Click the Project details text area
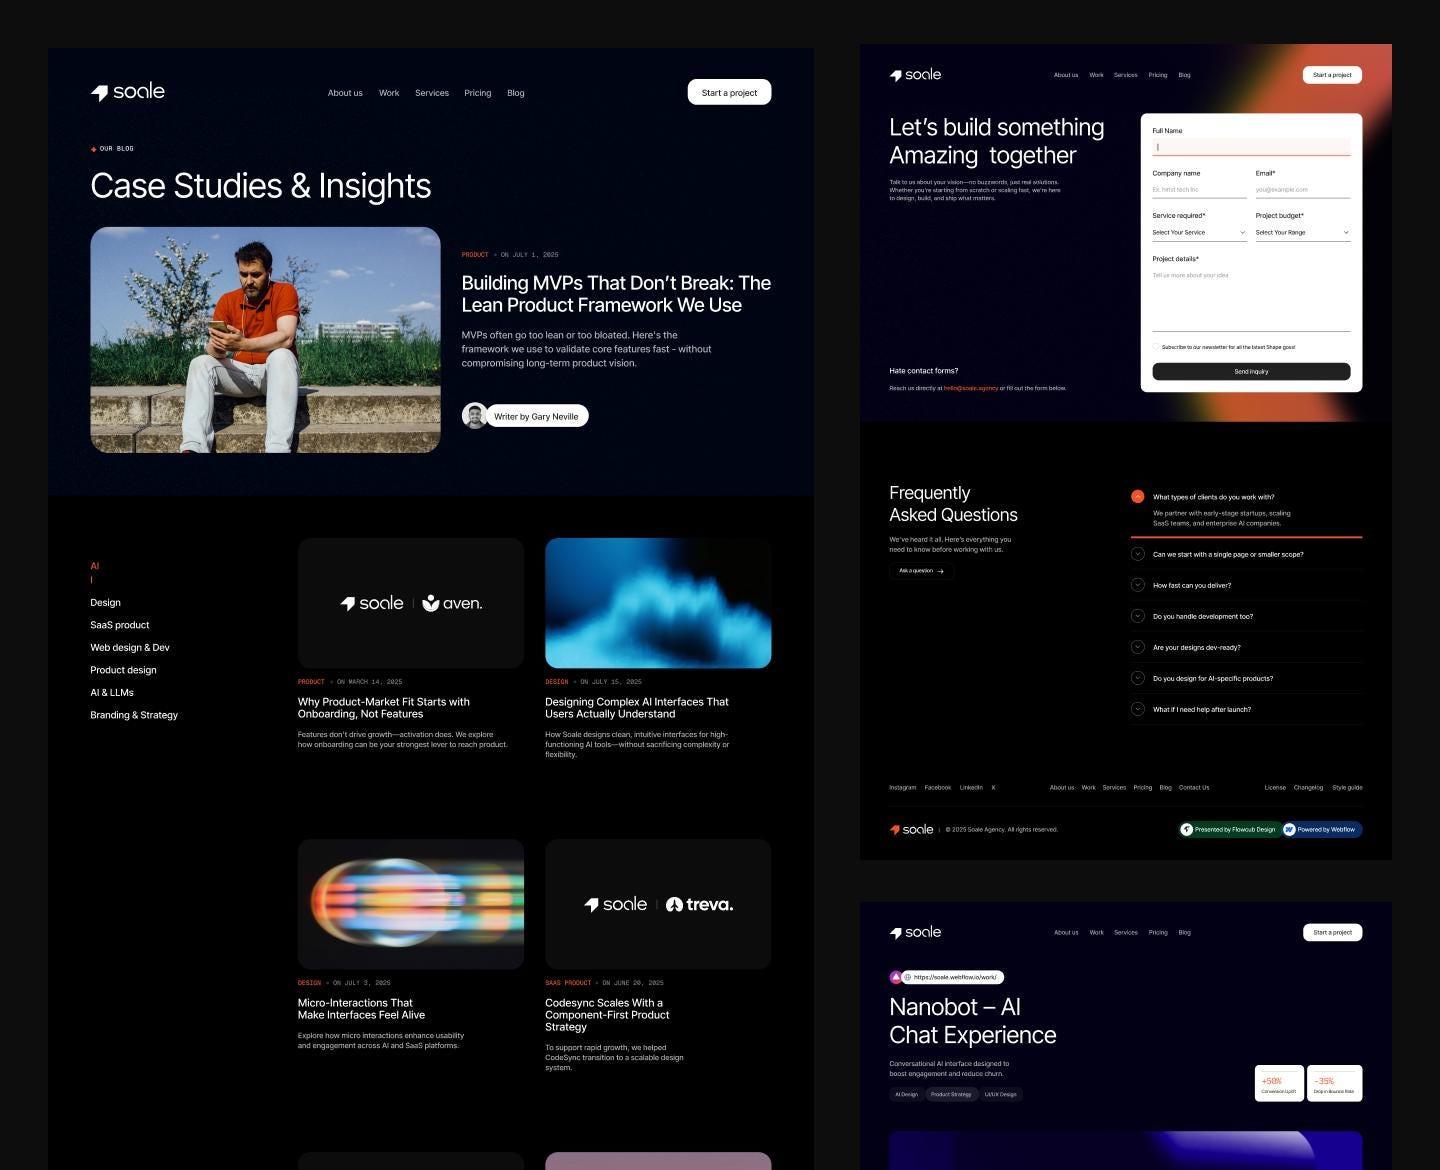 coord(1251,299)
